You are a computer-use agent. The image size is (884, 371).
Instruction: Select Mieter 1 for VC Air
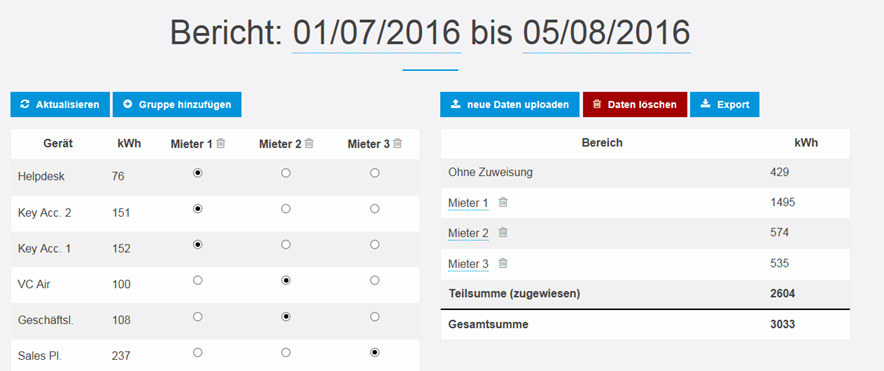(x=197, y=280)
